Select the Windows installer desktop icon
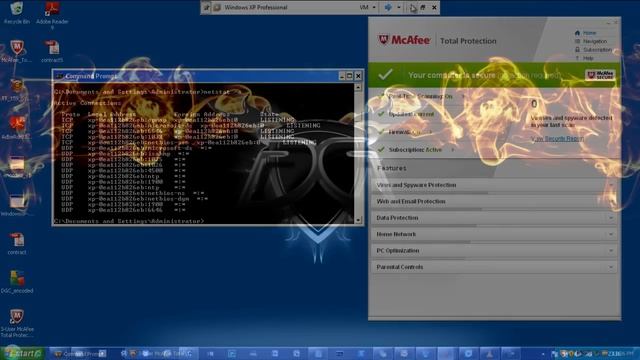 pos(17,205)
